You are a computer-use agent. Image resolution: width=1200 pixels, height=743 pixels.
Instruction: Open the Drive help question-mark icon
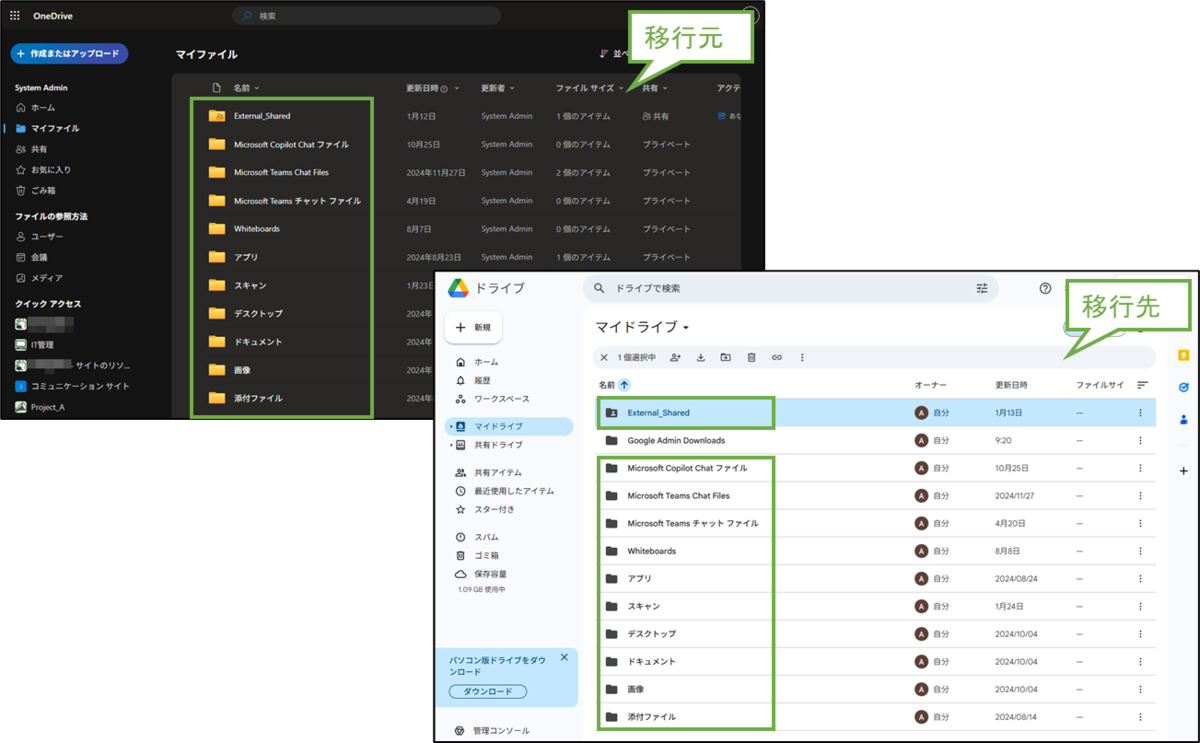[x=1046, y=288]
